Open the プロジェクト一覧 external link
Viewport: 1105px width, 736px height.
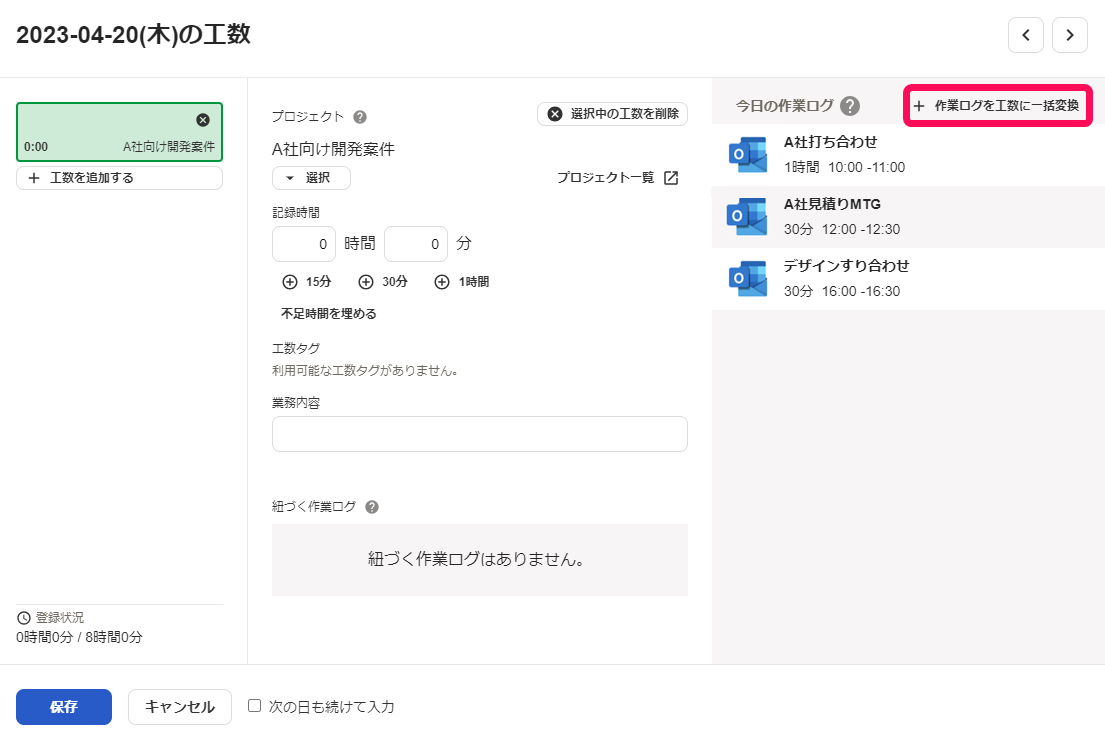coord(617,178)
